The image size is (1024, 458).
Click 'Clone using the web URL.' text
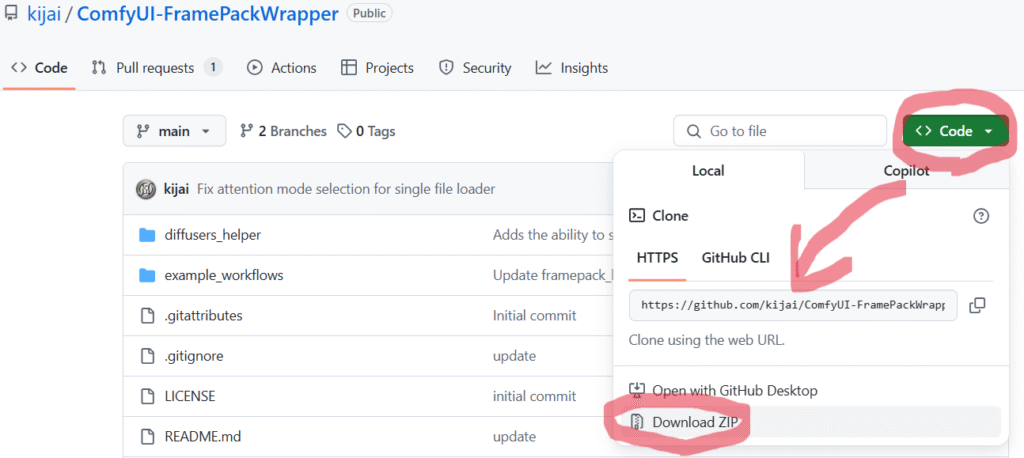click(707, 340)
